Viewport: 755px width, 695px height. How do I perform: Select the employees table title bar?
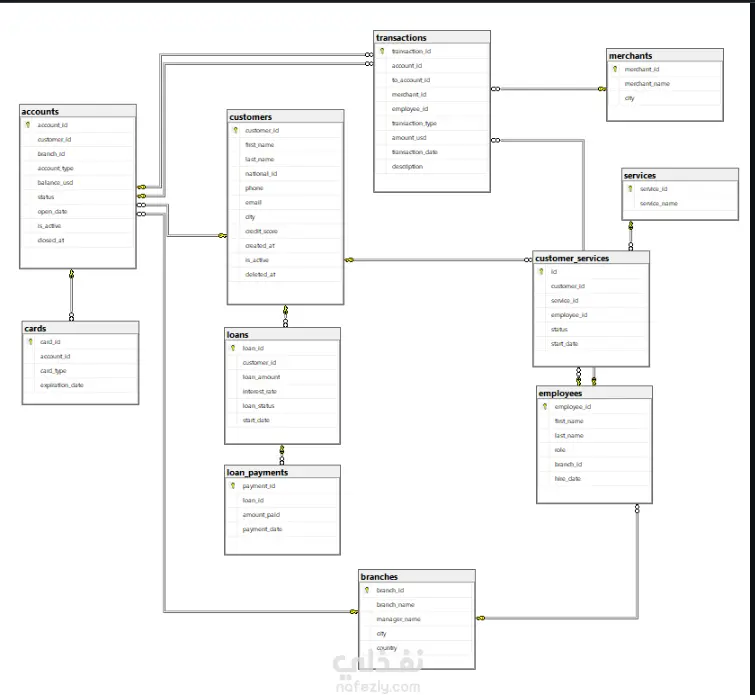tap(594, 393)
